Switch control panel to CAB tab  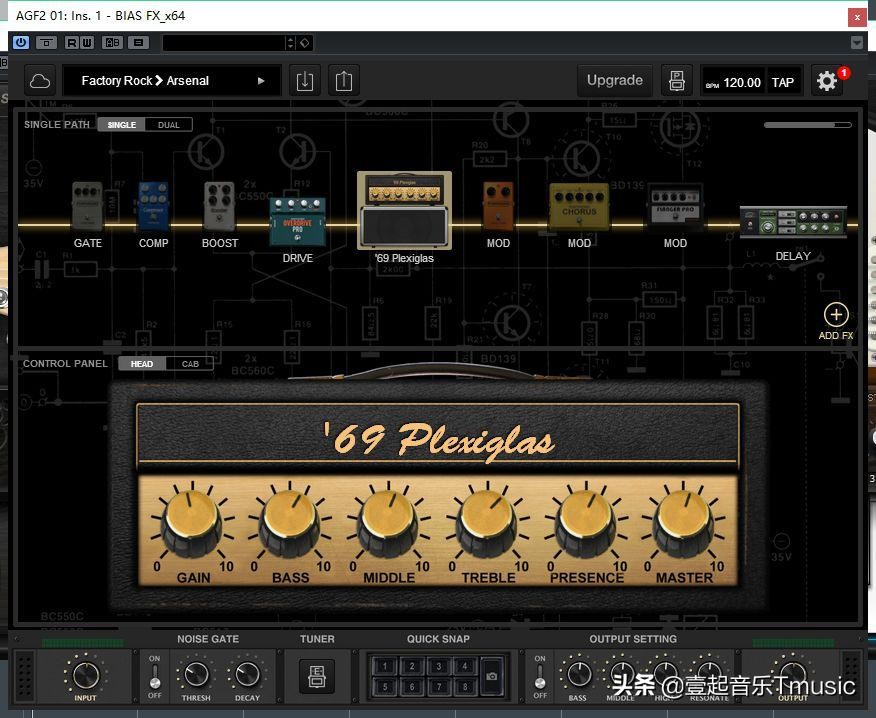[x=190, y=364]
